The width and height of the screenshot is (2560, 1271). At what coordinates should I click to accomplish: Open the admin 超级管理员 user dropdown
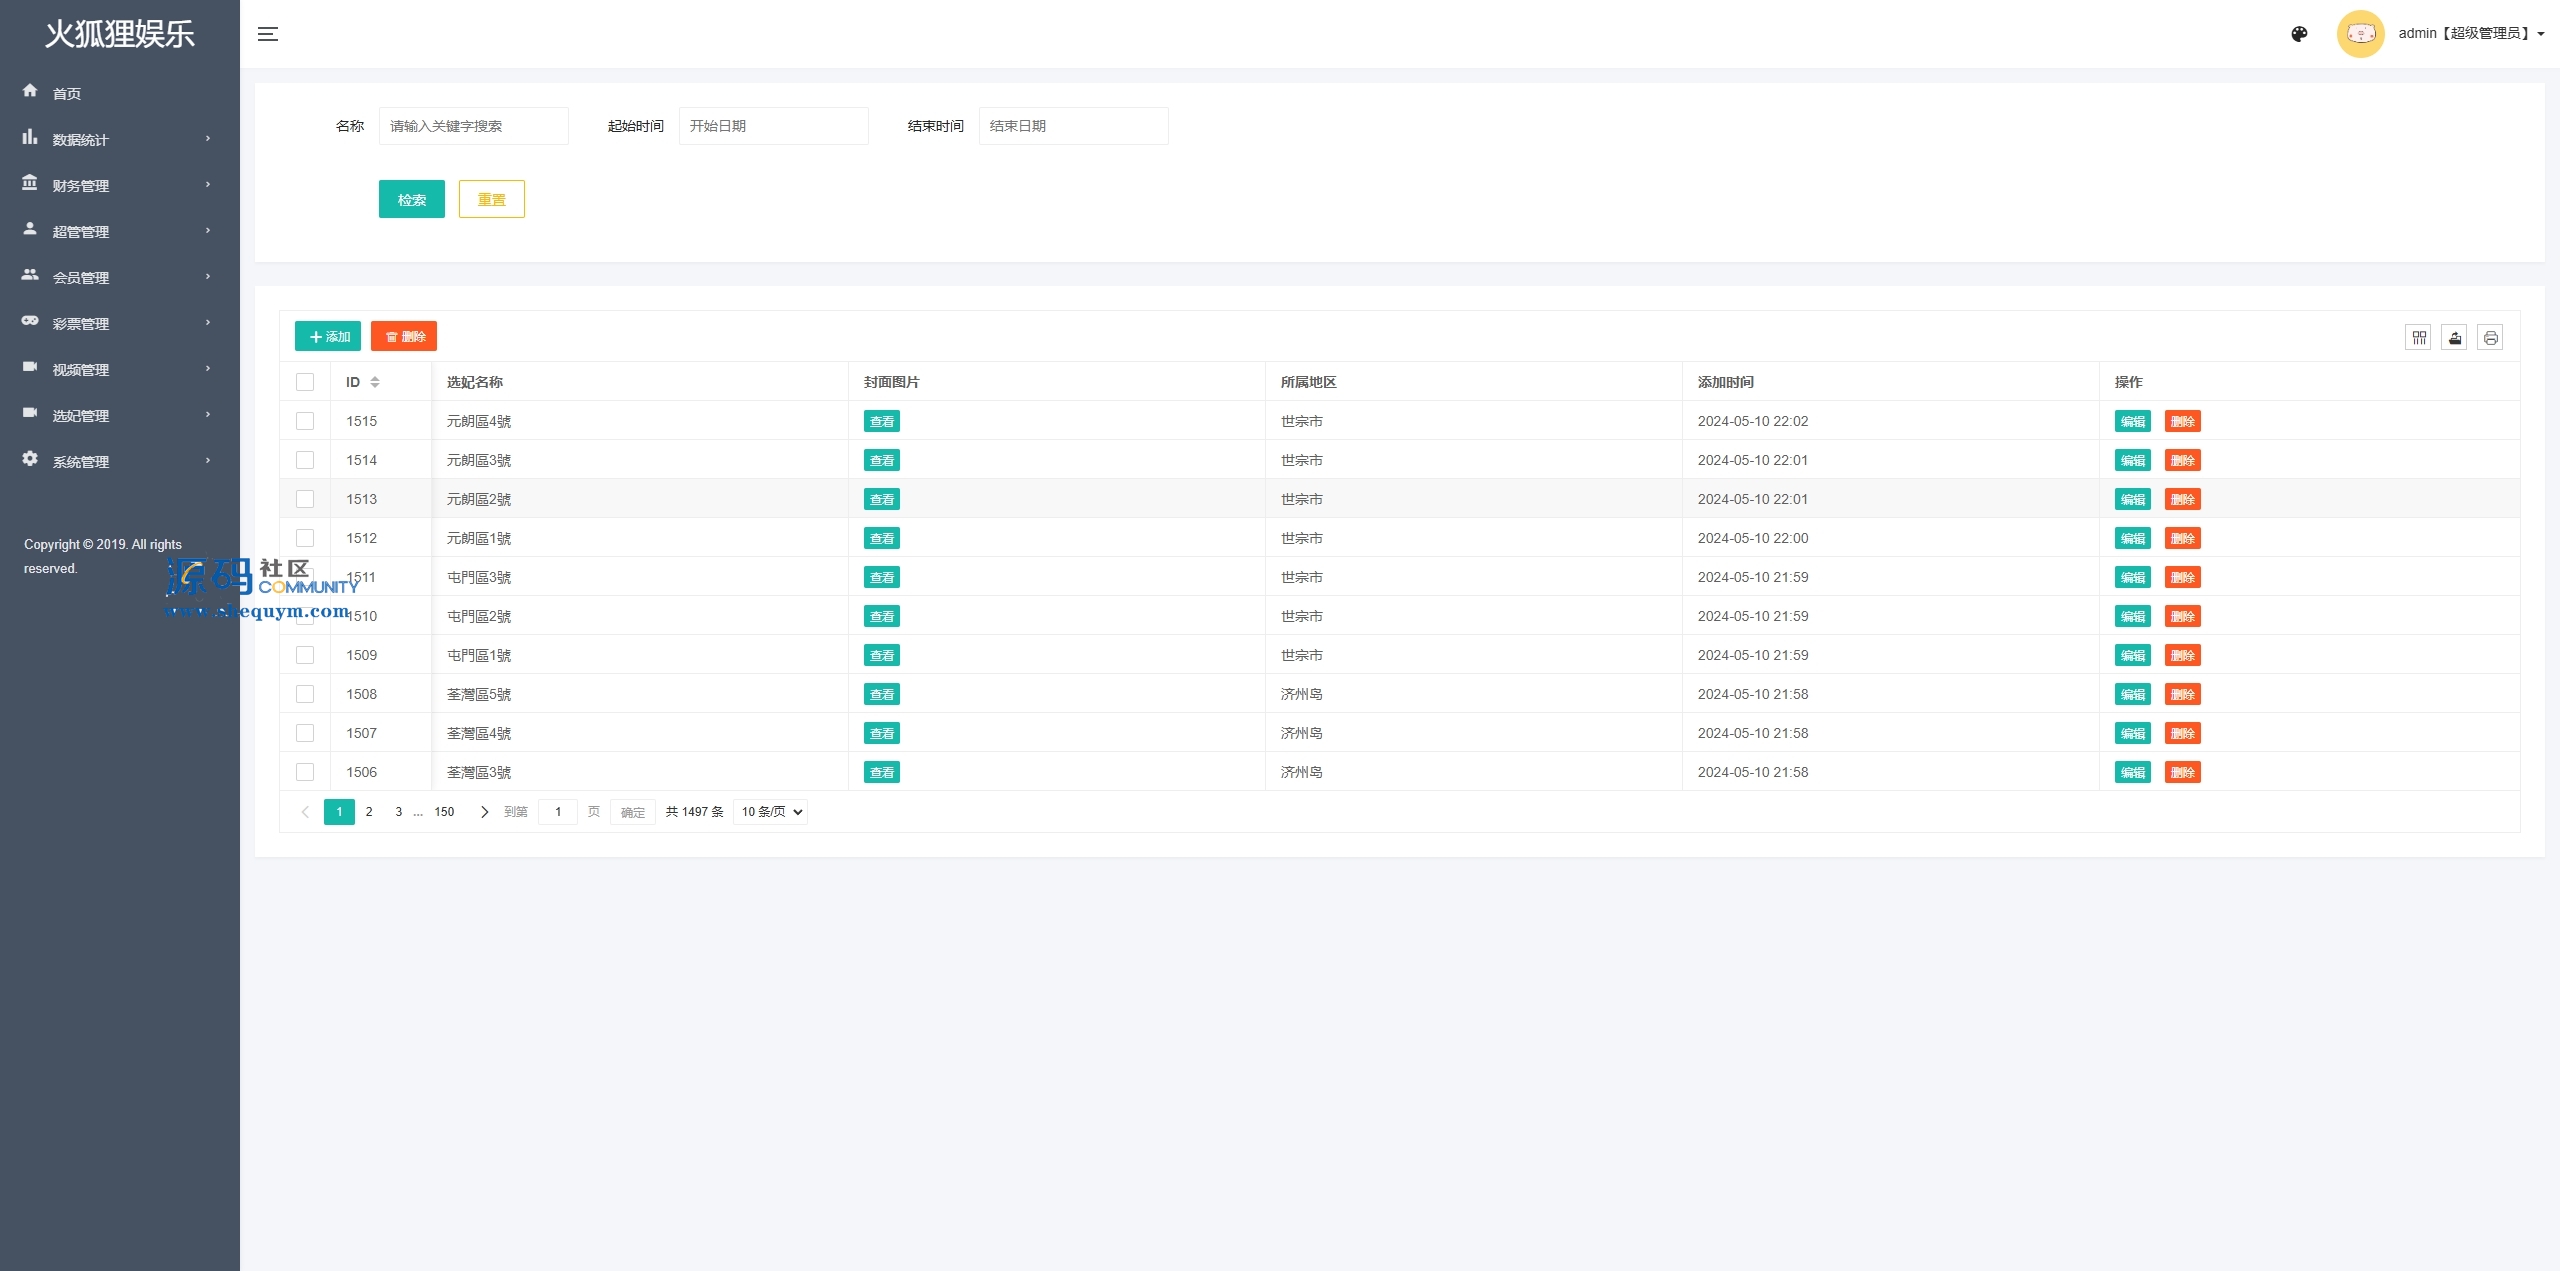point(2470,34)
